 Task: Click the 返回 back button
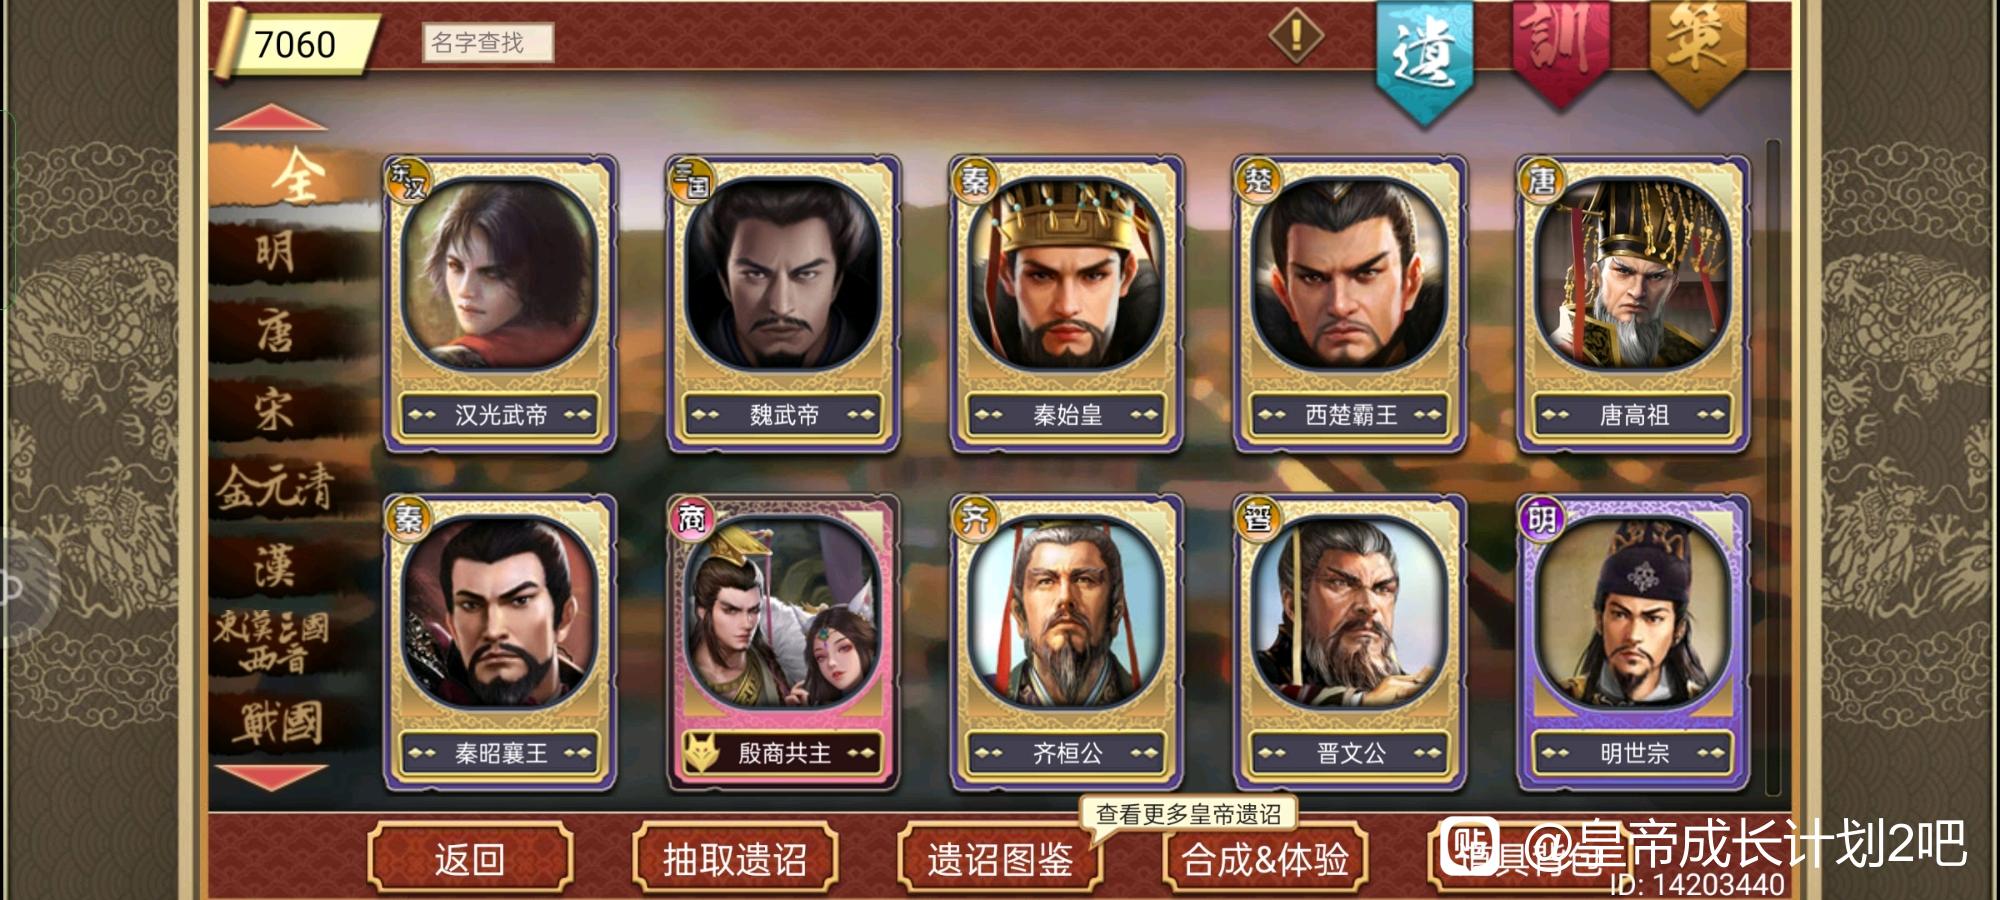(x=469, y=858)
